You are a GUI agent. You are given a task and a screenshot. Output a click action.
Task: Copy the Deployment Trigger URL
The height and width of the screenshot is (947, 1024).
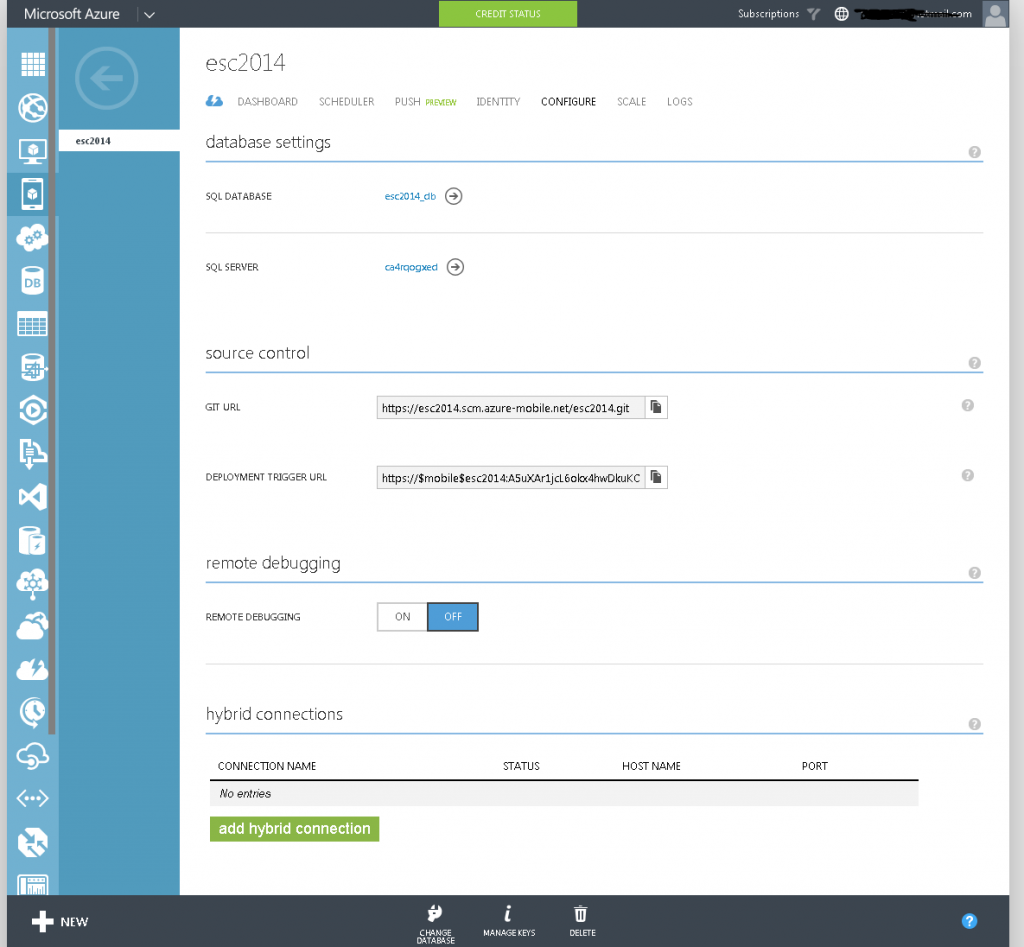[x=657, y=477]
